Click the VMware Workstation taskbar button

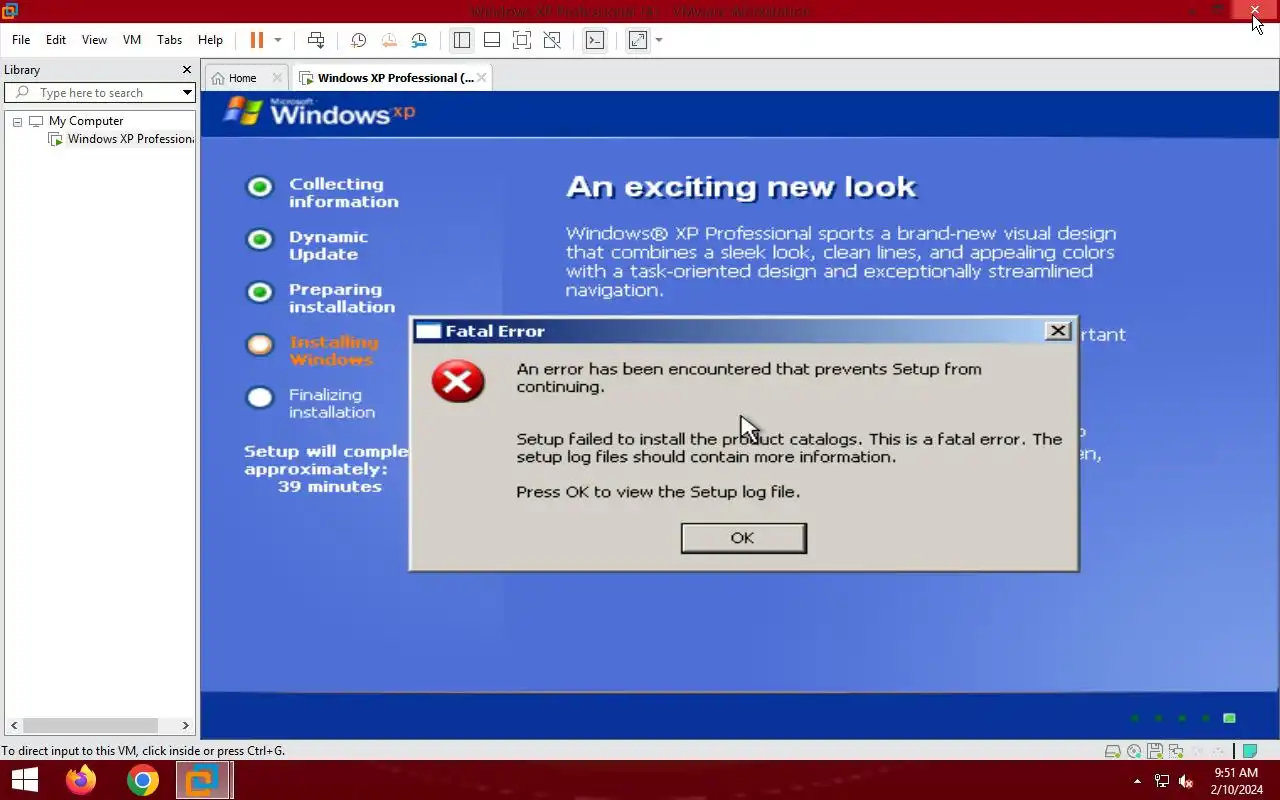204,780
